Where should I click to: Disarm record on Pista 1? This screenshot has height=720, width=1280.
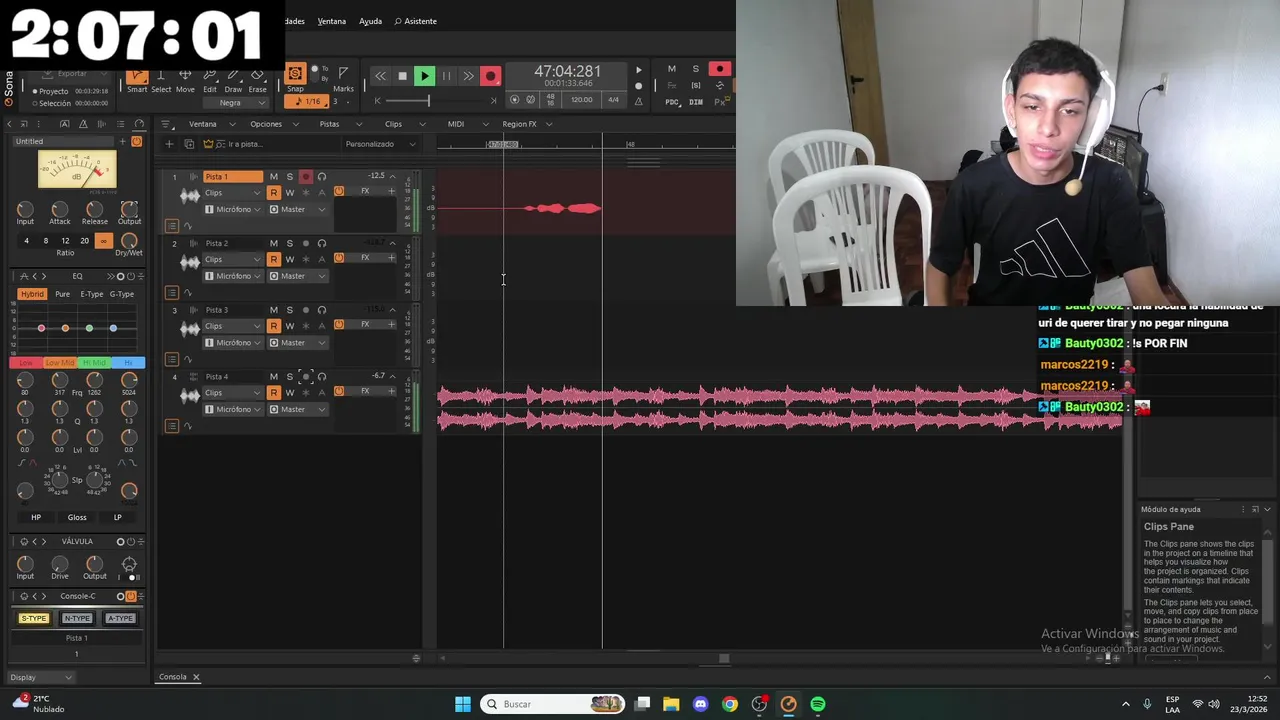pos(306,177)
